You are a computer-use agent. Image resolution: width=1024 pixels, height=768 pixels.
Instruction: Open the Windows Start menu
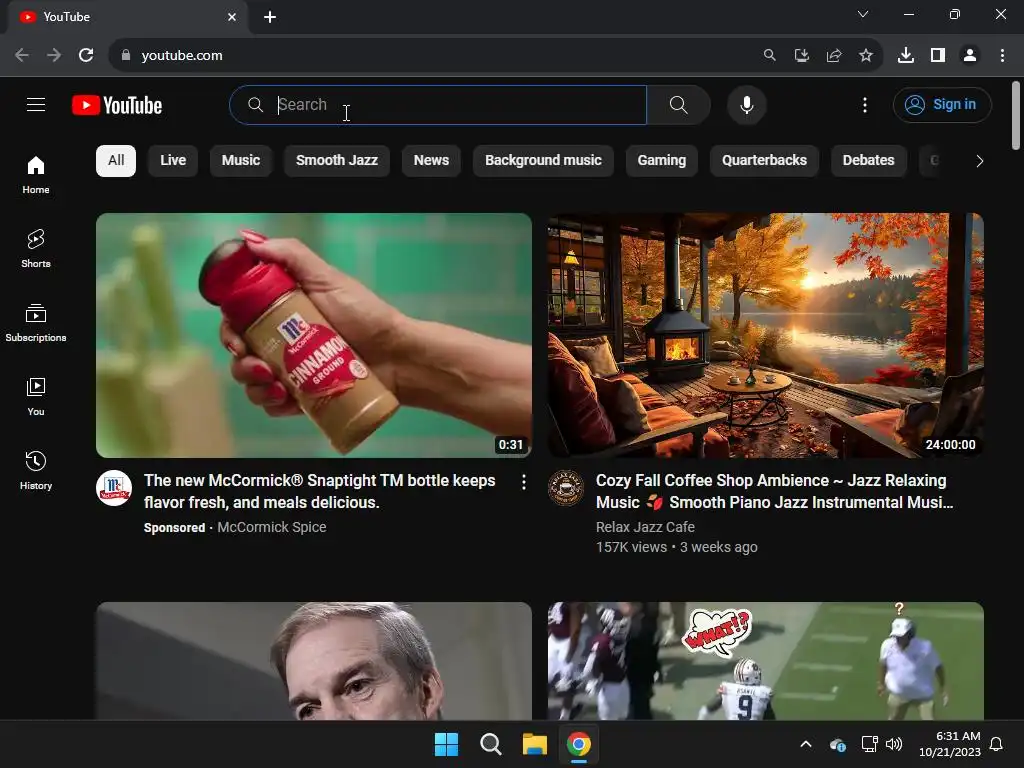(447, 744)
